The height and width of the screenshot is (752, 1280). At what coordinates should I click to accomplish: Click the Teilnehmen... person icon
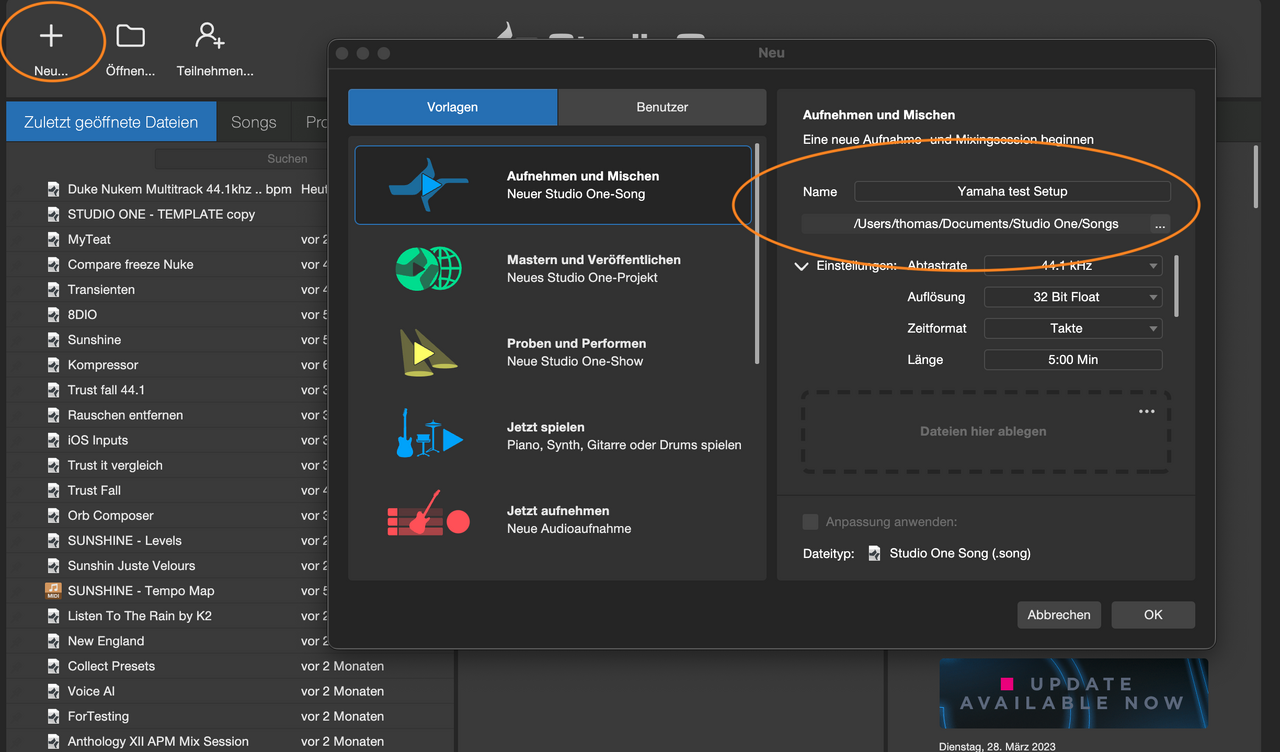coord(210,36)
